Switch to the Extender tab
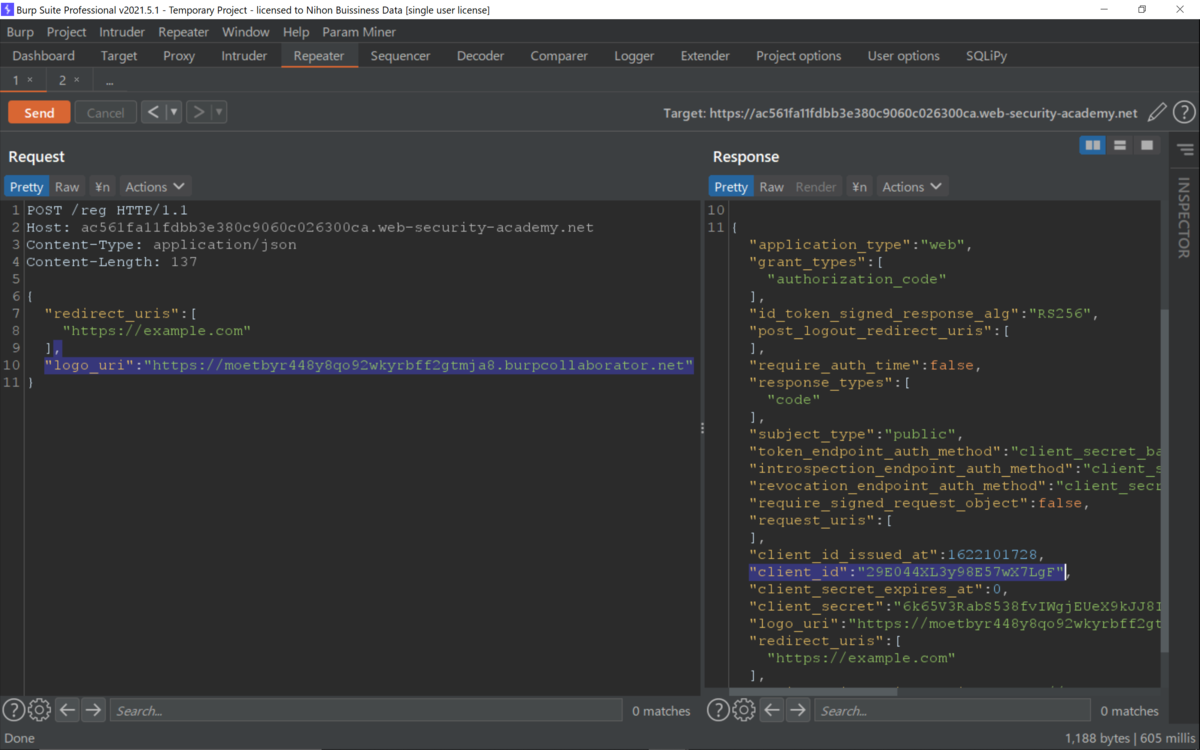1200x750 pixels. pos(705,56)
